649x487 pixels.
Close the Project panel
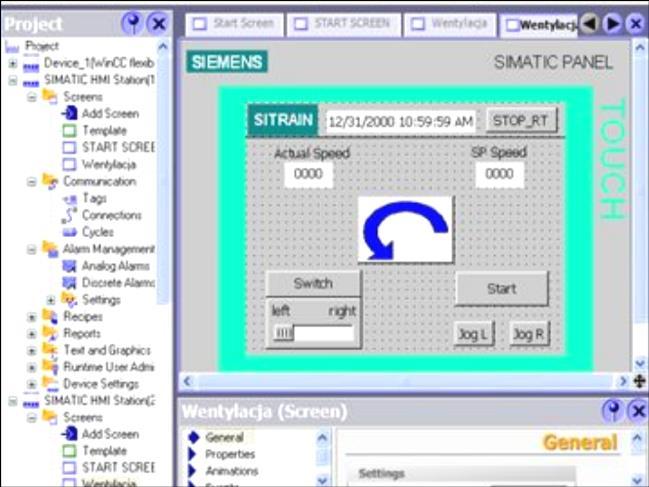(159, 23)
